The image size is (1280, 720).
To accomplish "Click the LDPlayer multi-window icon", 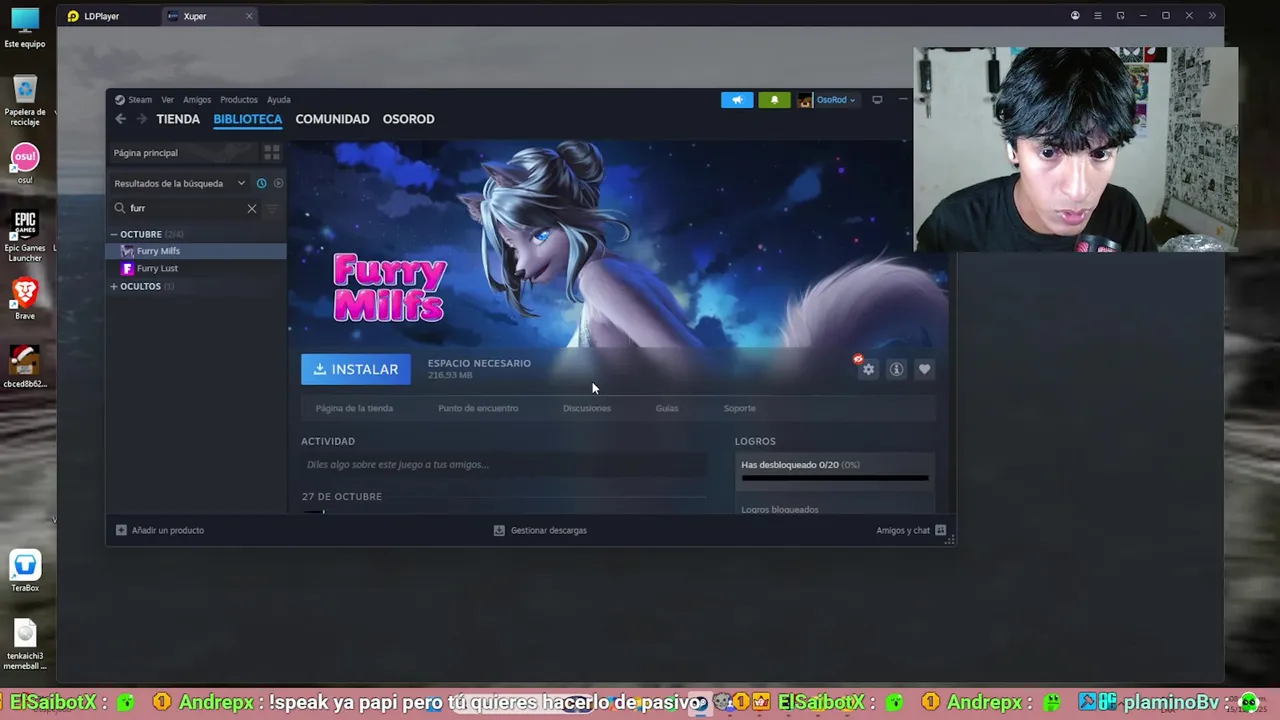I will pos(1120,16).
